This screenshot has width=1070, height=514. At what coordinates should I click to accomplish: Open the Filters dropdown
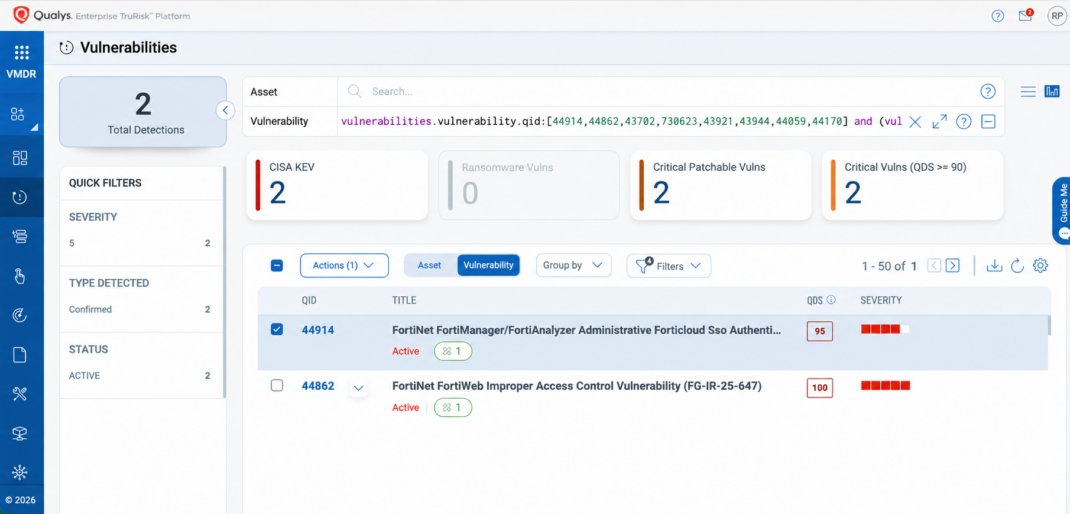(x=669, y=266)
